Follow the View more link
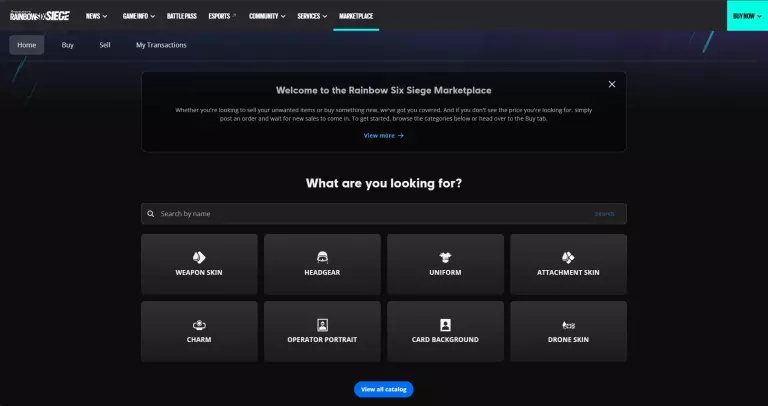Image resolution: width=768 pixels, height=406 pixels. (384, 136)
